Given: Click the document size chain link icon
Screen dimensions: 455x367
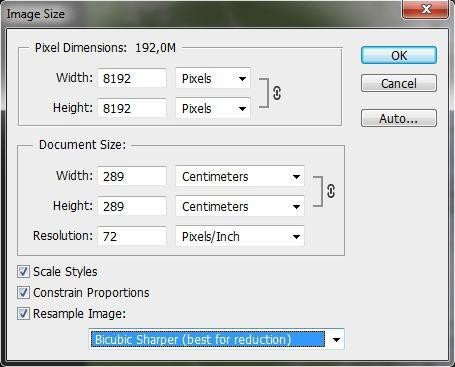Looking at the screenshot, I should point(331,191).
